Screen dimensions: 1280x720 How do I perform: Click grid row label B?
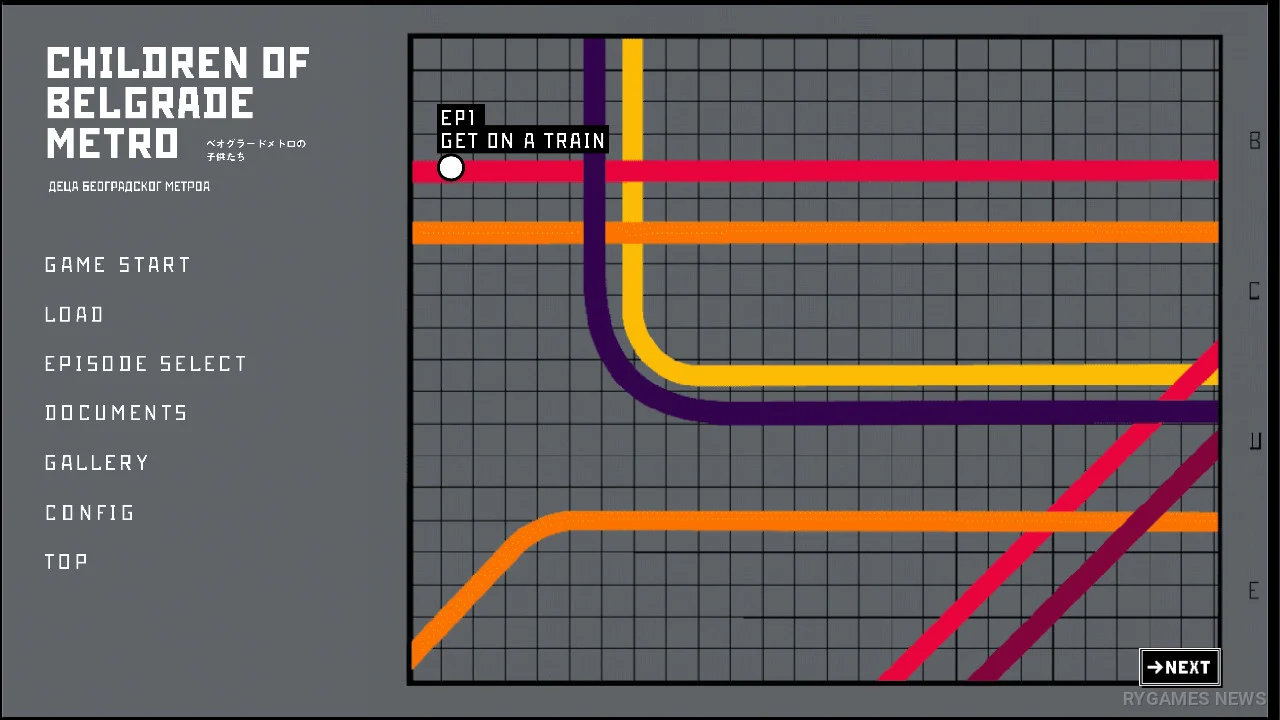click(x=1255, y=140)
